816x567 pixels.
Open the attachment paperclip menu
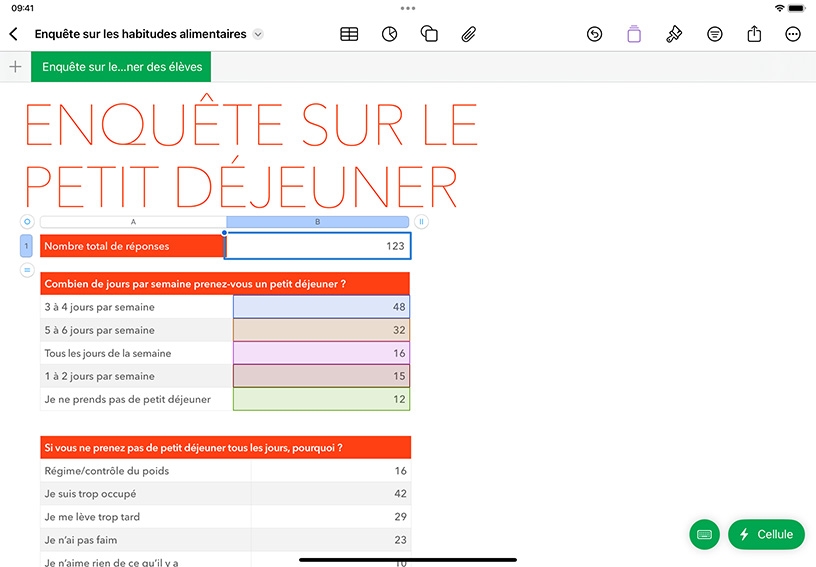469,34
